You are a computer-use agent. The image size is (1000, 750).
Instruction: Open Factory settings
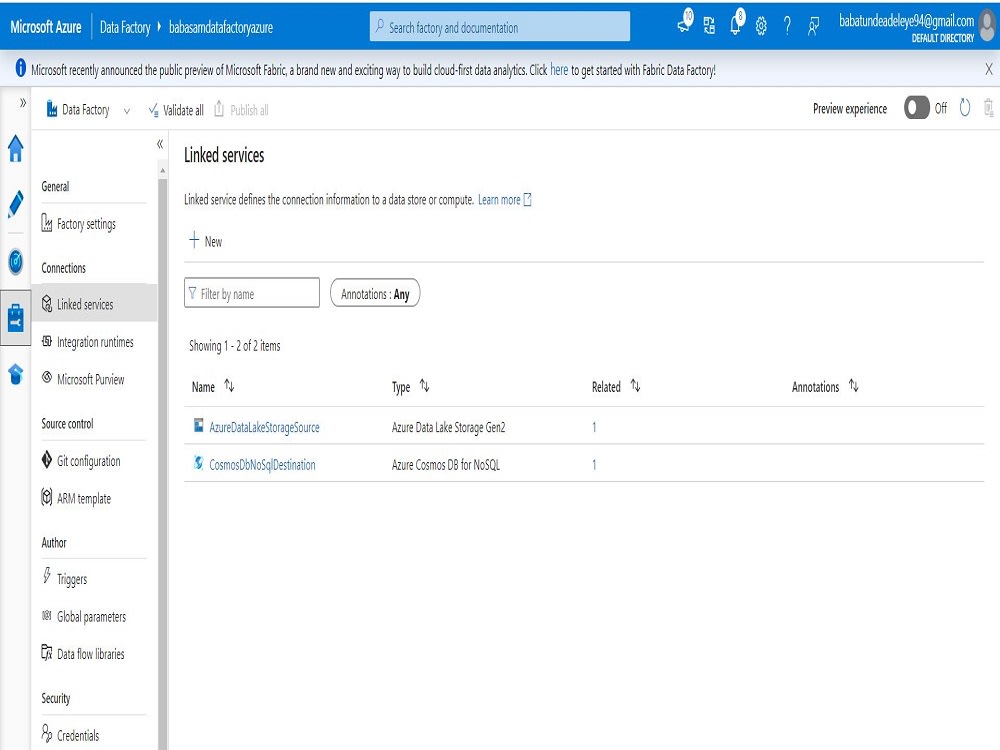[x=86, y=224]
